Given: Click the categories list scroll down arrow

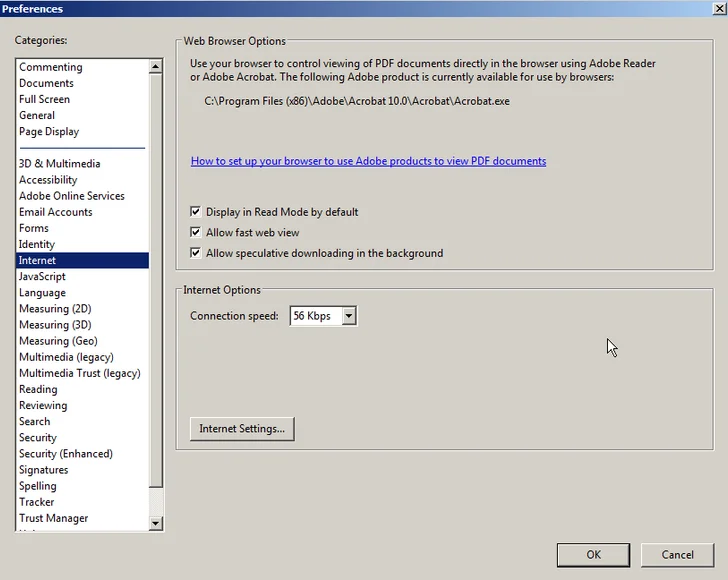Looking at the screenshot, I should click(156, 523).
